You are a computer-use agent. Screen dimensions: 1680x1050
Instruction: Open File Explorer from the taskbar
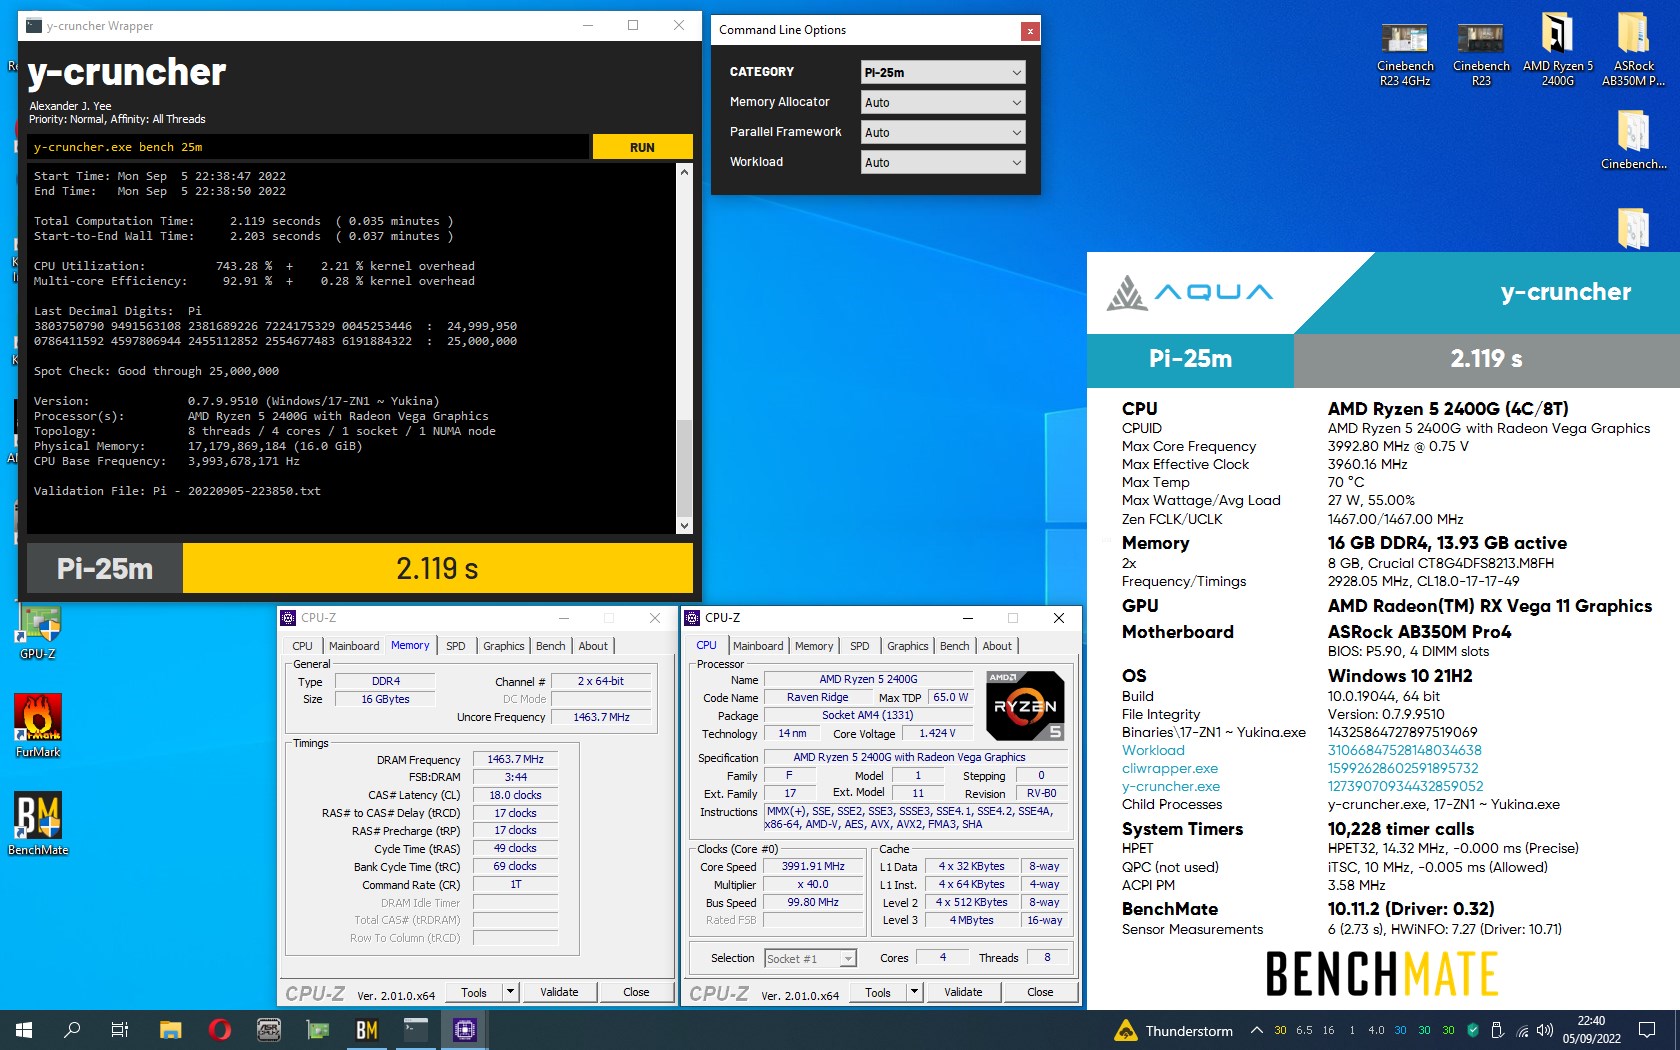170,1030
